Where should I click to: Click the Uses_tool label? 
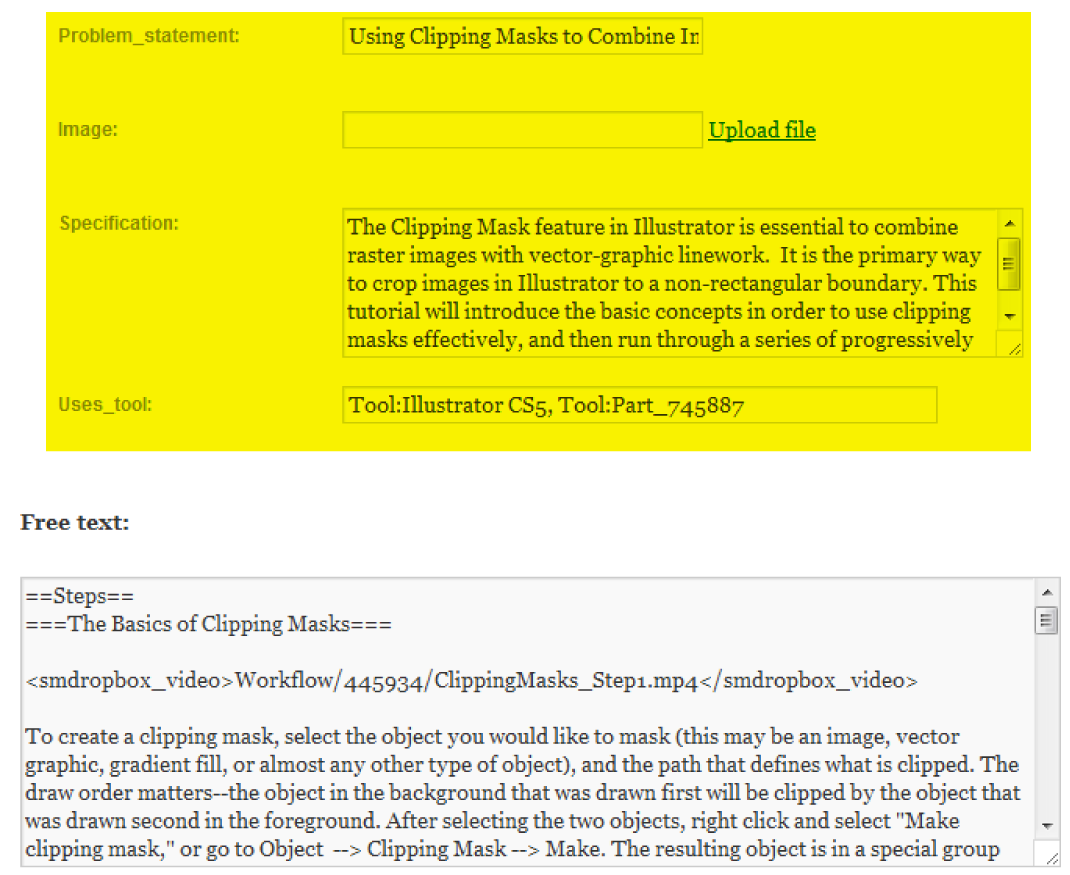[x=105, y=404]
